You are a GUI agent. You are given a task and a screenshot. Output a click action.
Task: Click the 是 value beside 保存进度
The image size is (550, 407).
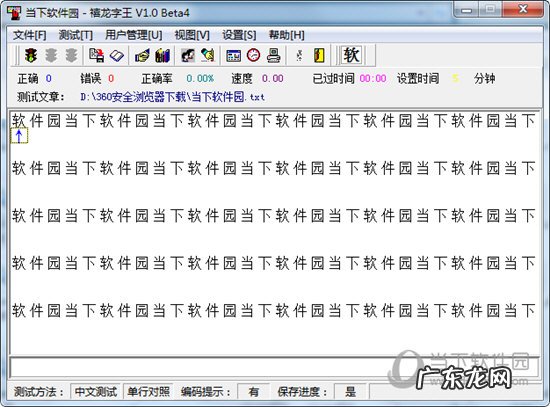[350, 392]
